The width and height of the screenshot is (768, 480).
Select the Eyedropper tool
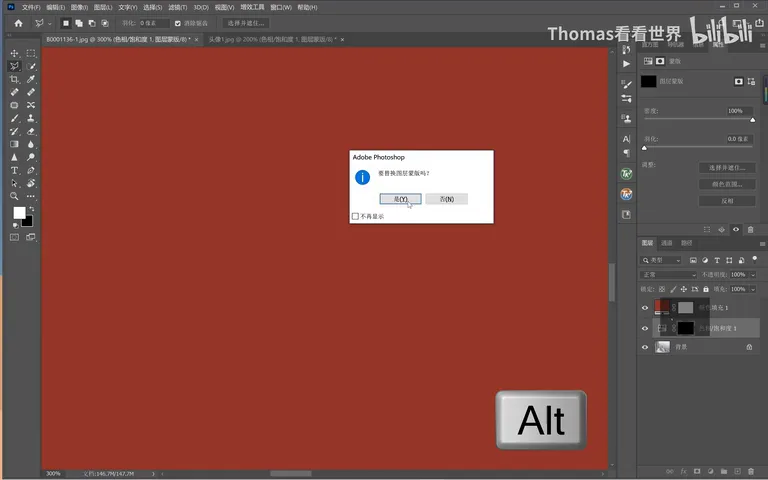coord(31,79)
